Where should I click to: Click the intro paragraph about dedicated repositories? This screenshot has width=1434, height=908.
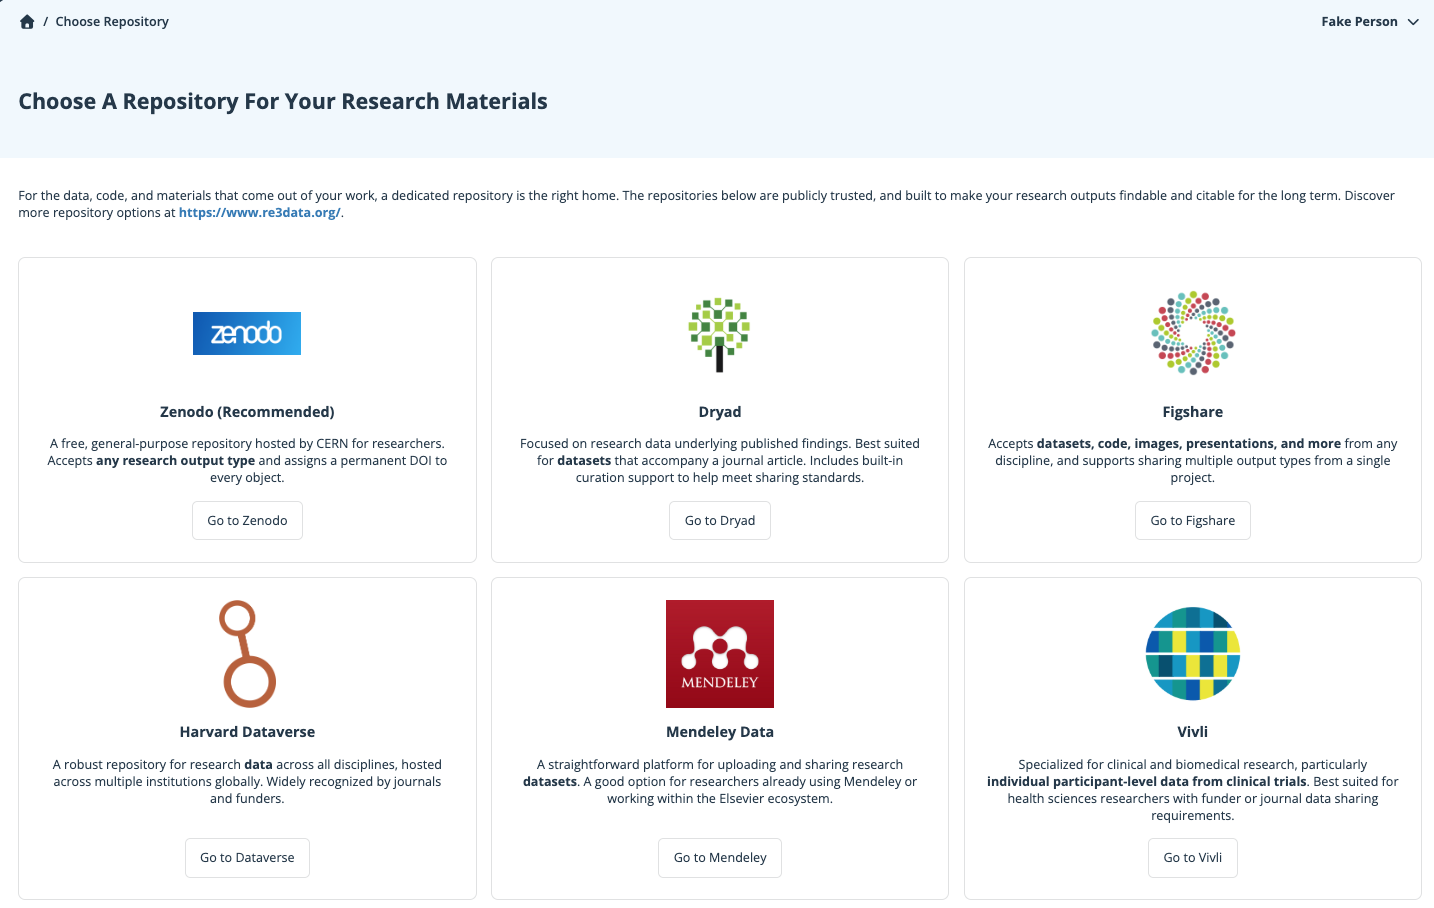point(706,204)
